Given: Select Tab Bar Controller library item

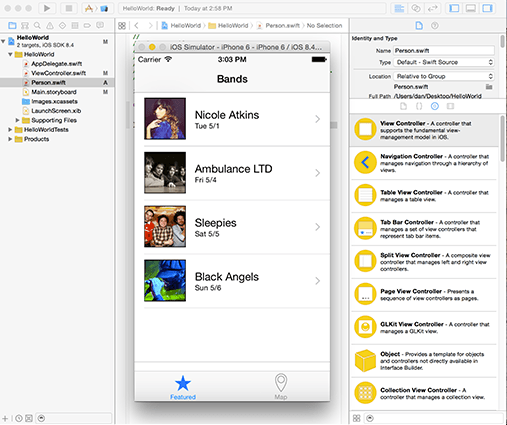Looking at the screenshot, I should (x=424, y=229).
